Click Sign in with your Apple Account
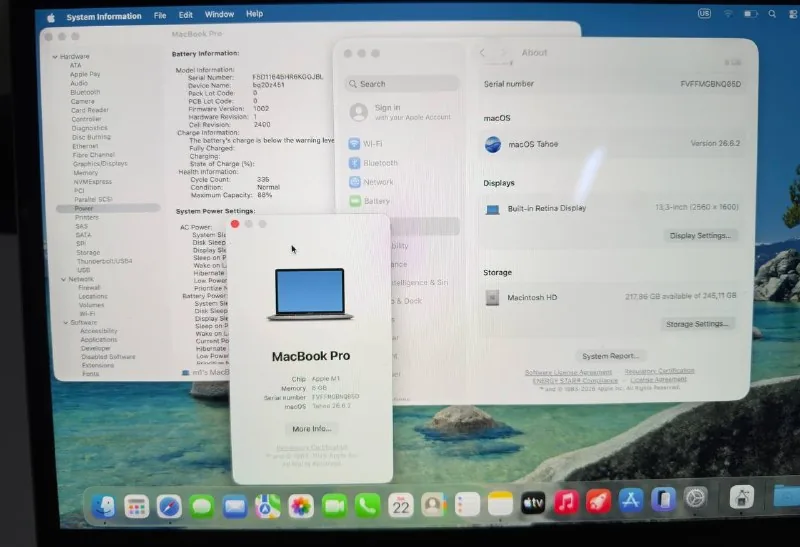 tap(401, 112)
